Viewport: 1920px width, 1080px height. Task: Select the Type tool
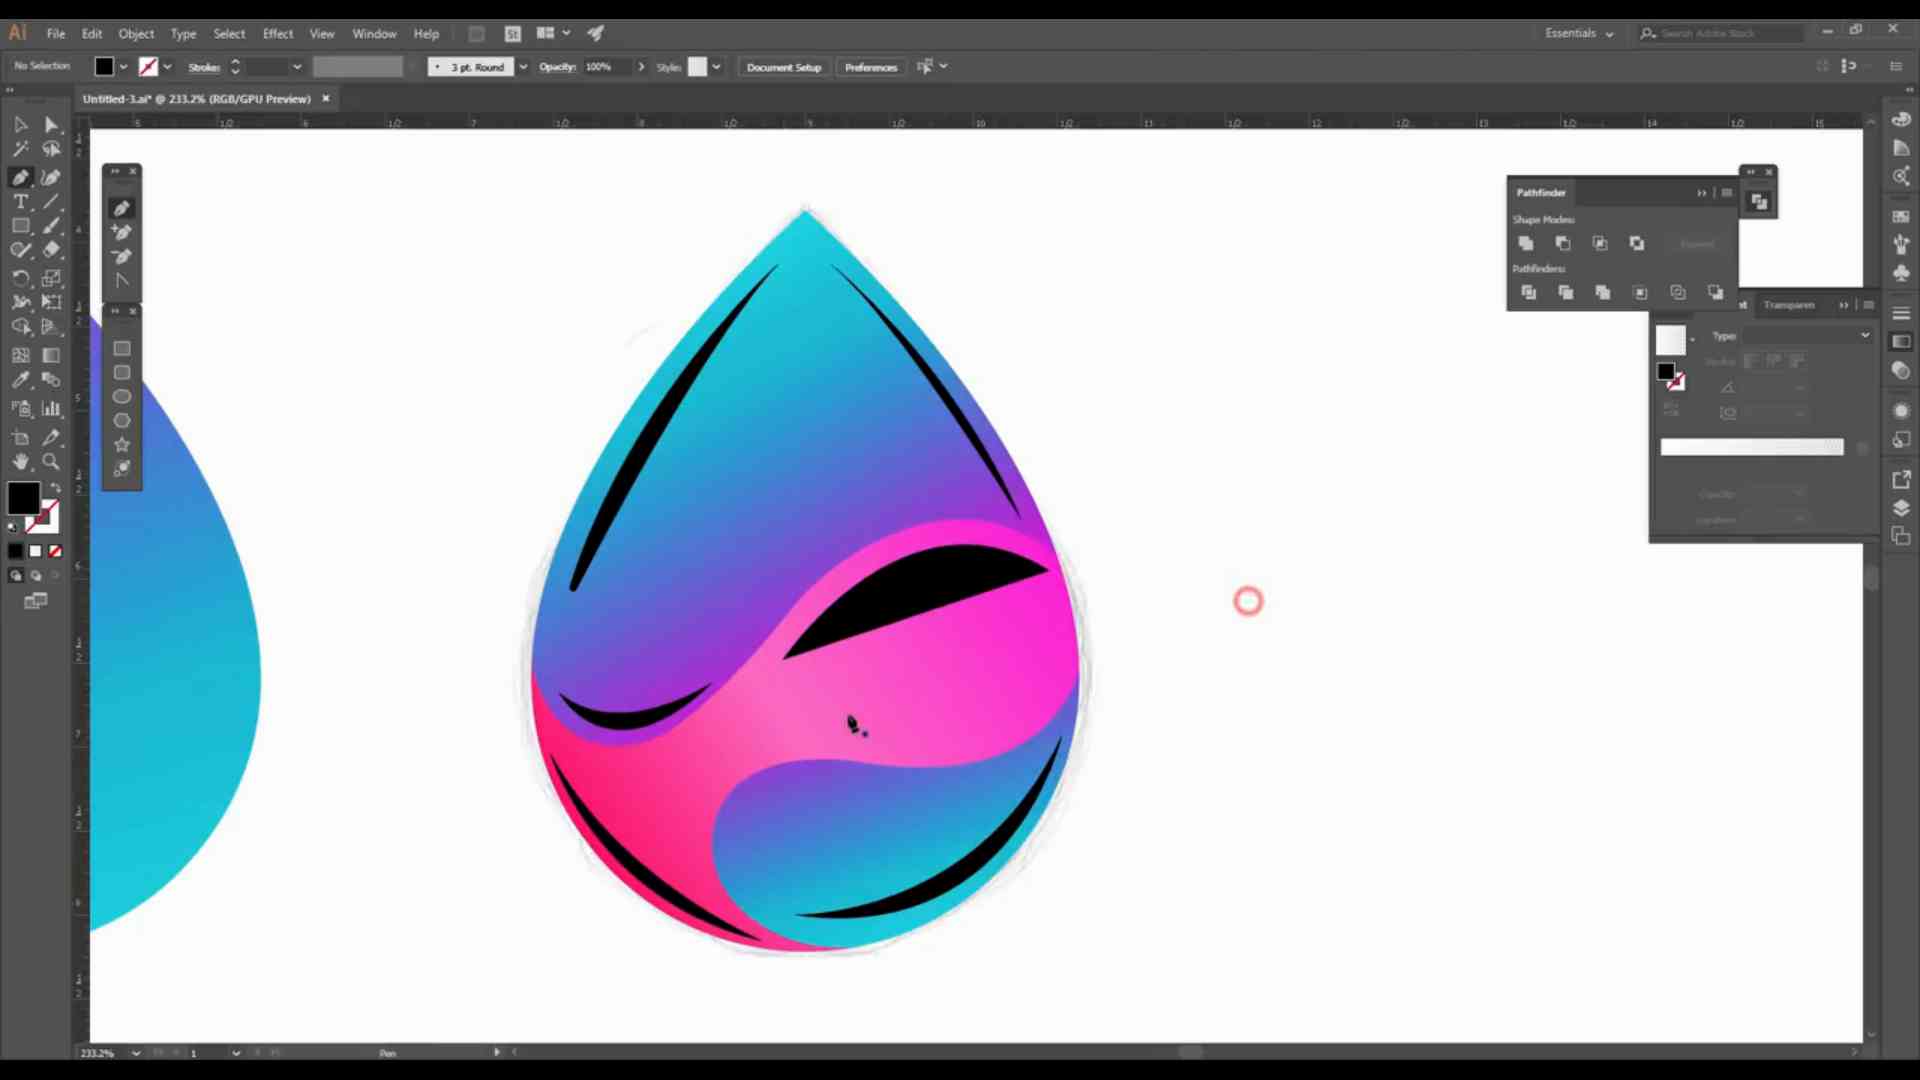pos(21,201)
